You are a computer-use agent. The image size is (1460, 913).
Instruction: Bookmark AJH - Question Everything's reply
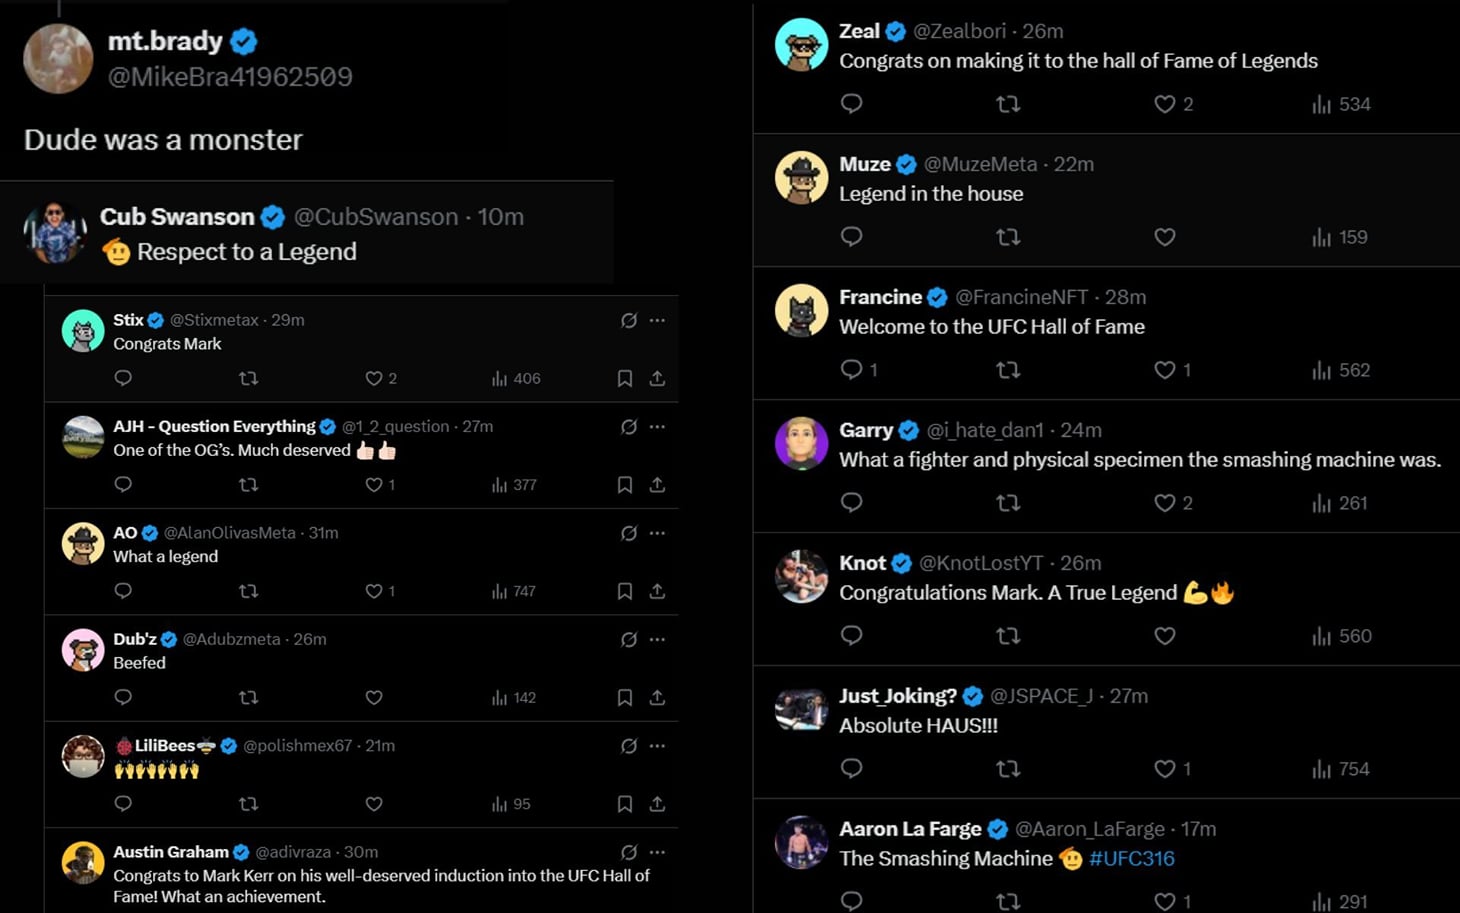tap(625, 485)
